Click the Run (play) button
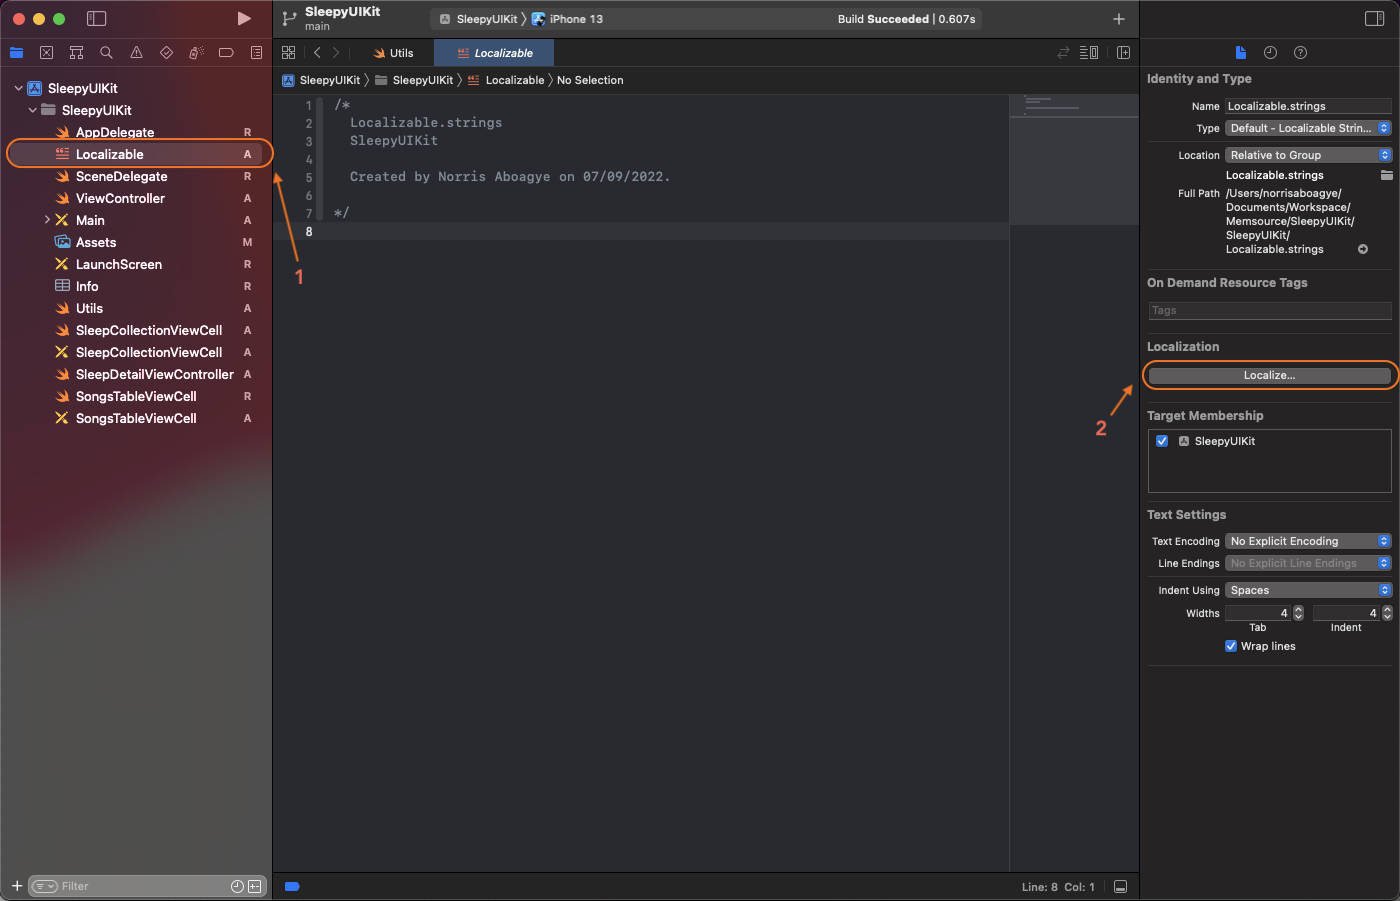This screenshot has height=901, width=1400. [244, 19]
